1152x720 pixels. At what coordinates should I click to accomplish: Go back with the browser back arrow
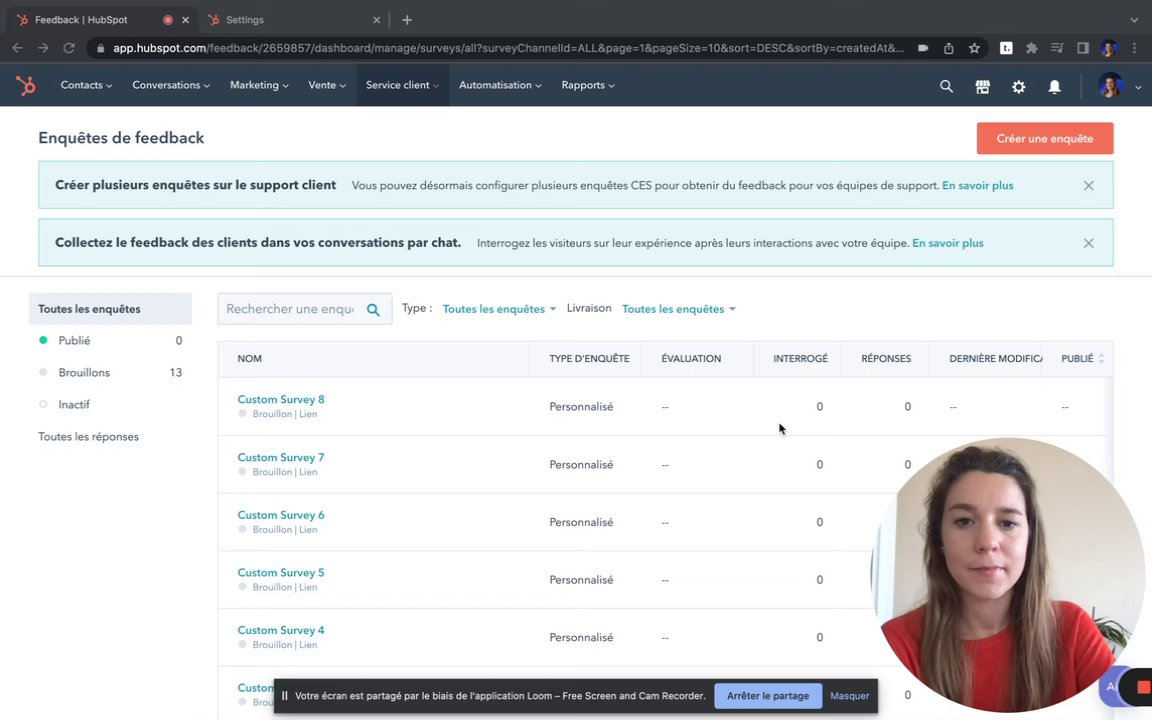[18, 48]
